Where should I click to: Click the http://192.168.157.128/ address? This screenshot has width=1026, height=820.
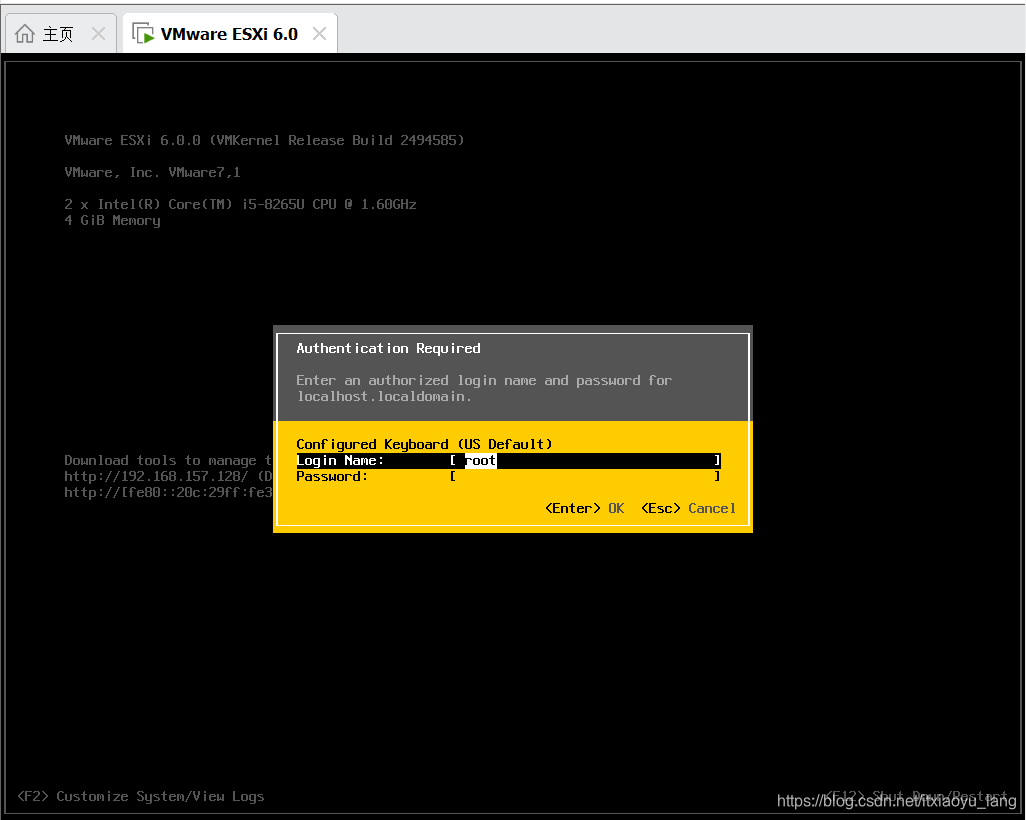[x=156, y=476]
